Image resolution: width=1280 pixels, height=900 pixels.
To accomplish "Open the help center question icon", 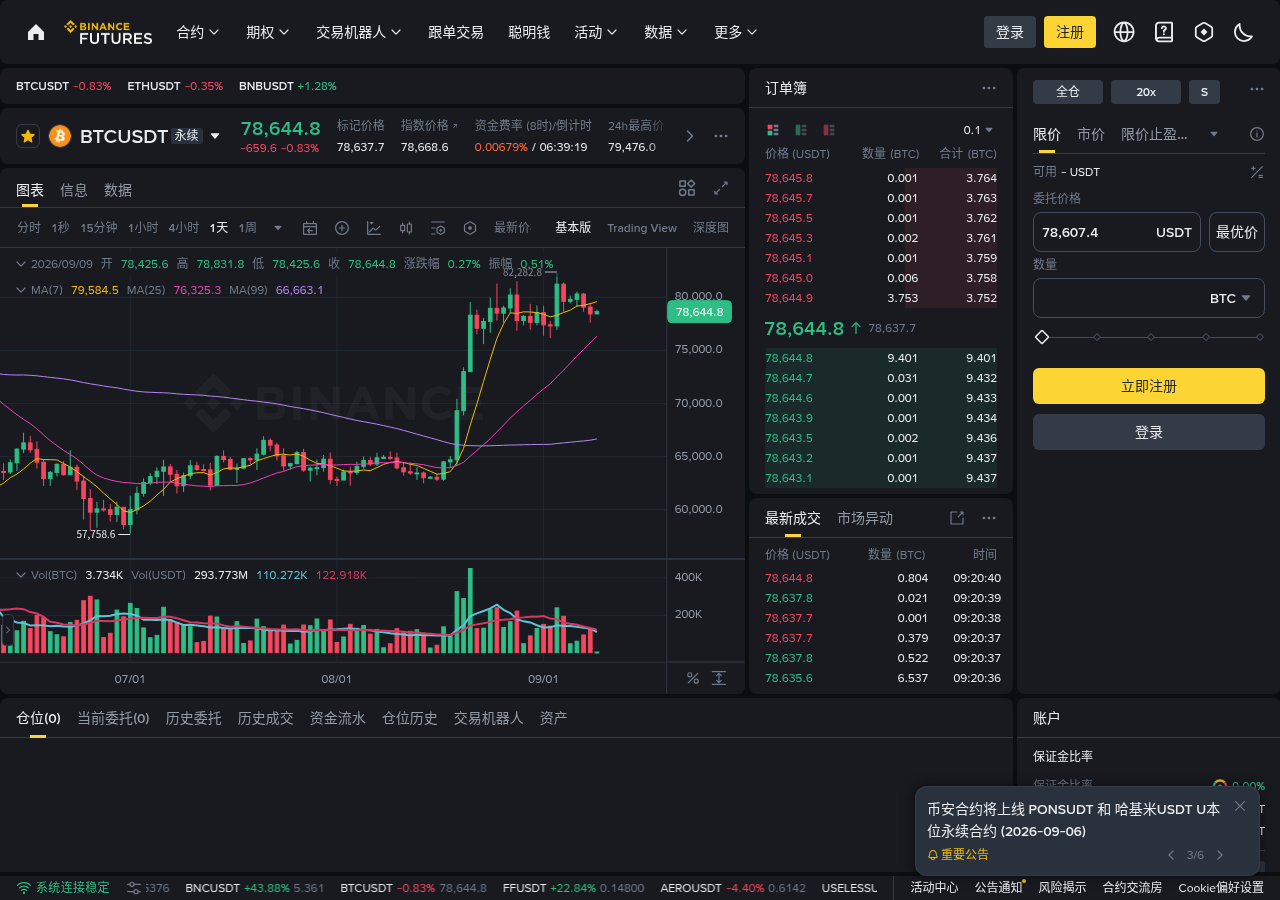I will 1164,32.
